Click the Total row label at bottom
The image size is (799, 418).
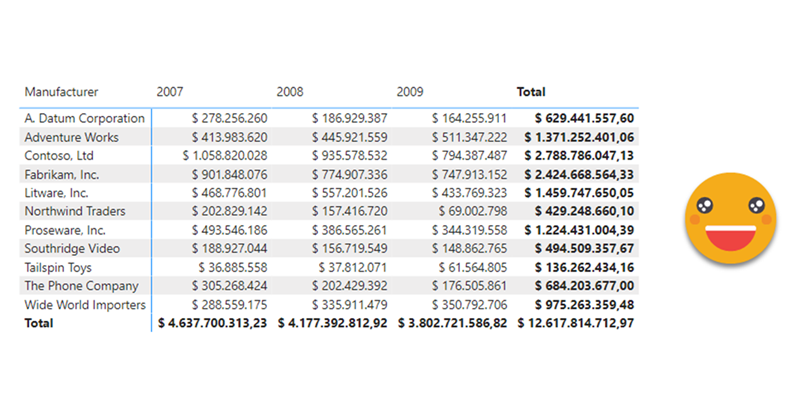point(40,323)
